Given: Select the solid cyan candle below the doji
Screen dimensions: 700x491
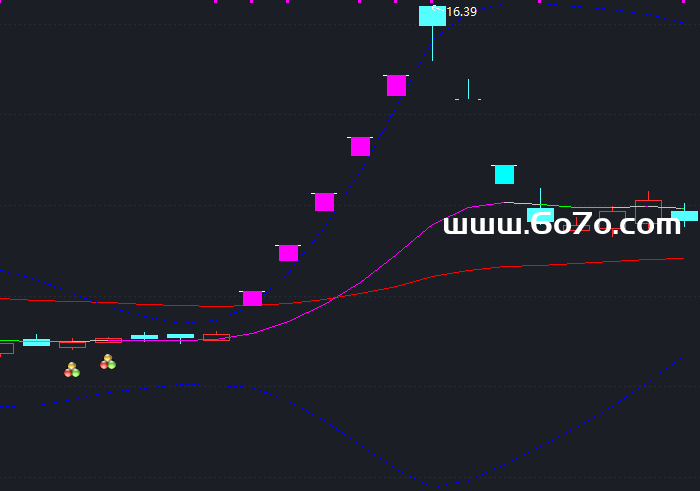Looking at the screenshot, I should (x=504, y=175).
